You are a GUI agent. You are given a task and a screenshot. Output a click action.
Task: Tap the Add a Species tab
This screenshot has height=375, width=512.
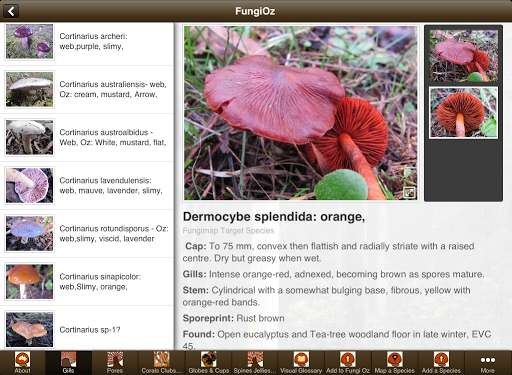coord(441,363)
